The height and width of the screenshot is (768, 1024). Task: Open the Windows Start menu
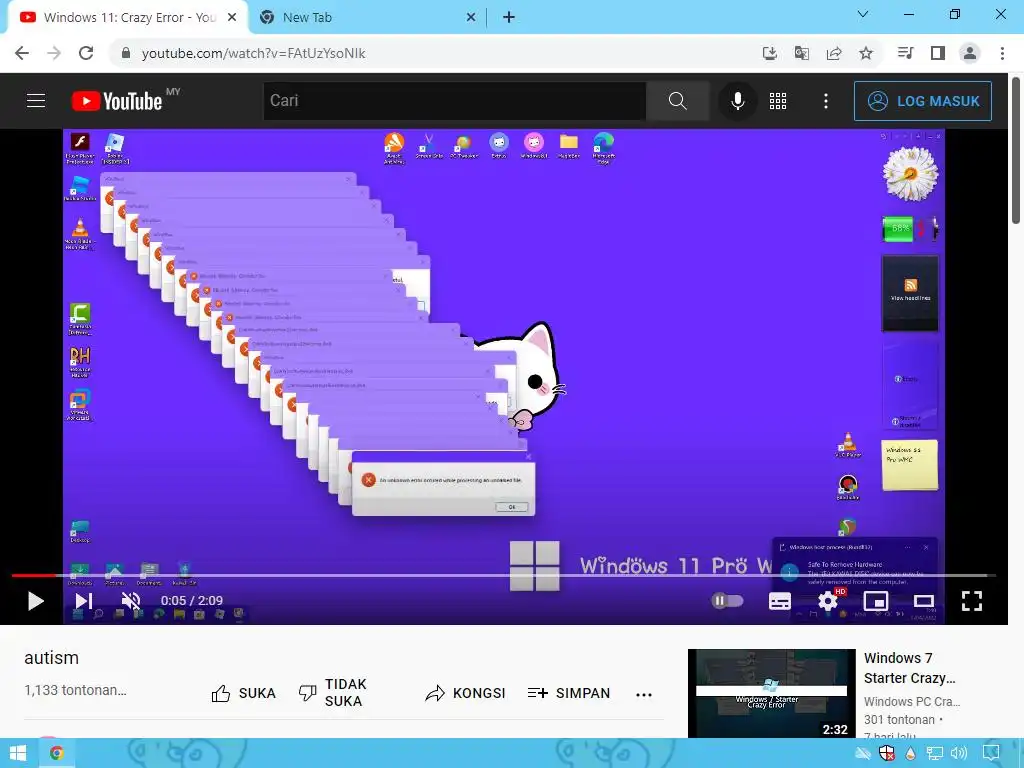click(x=18, y=753)
